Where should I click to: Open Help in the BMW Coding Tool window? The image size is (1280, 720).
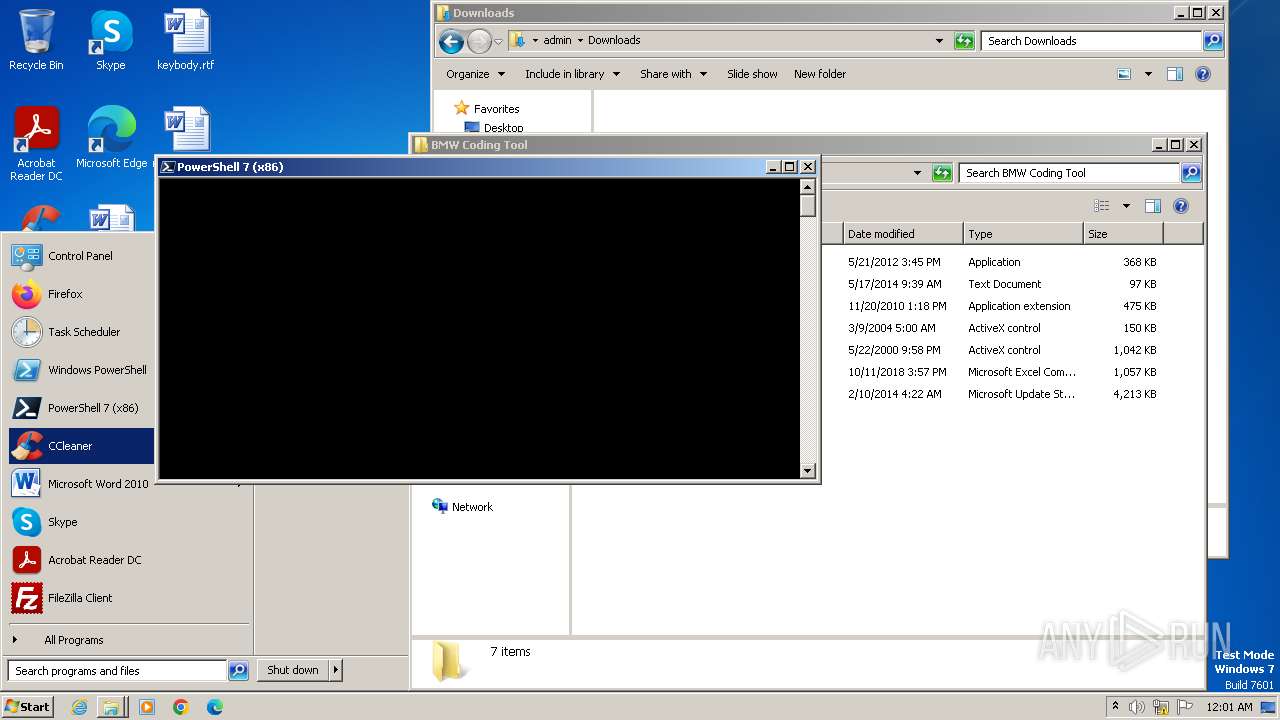(1181, 206)
